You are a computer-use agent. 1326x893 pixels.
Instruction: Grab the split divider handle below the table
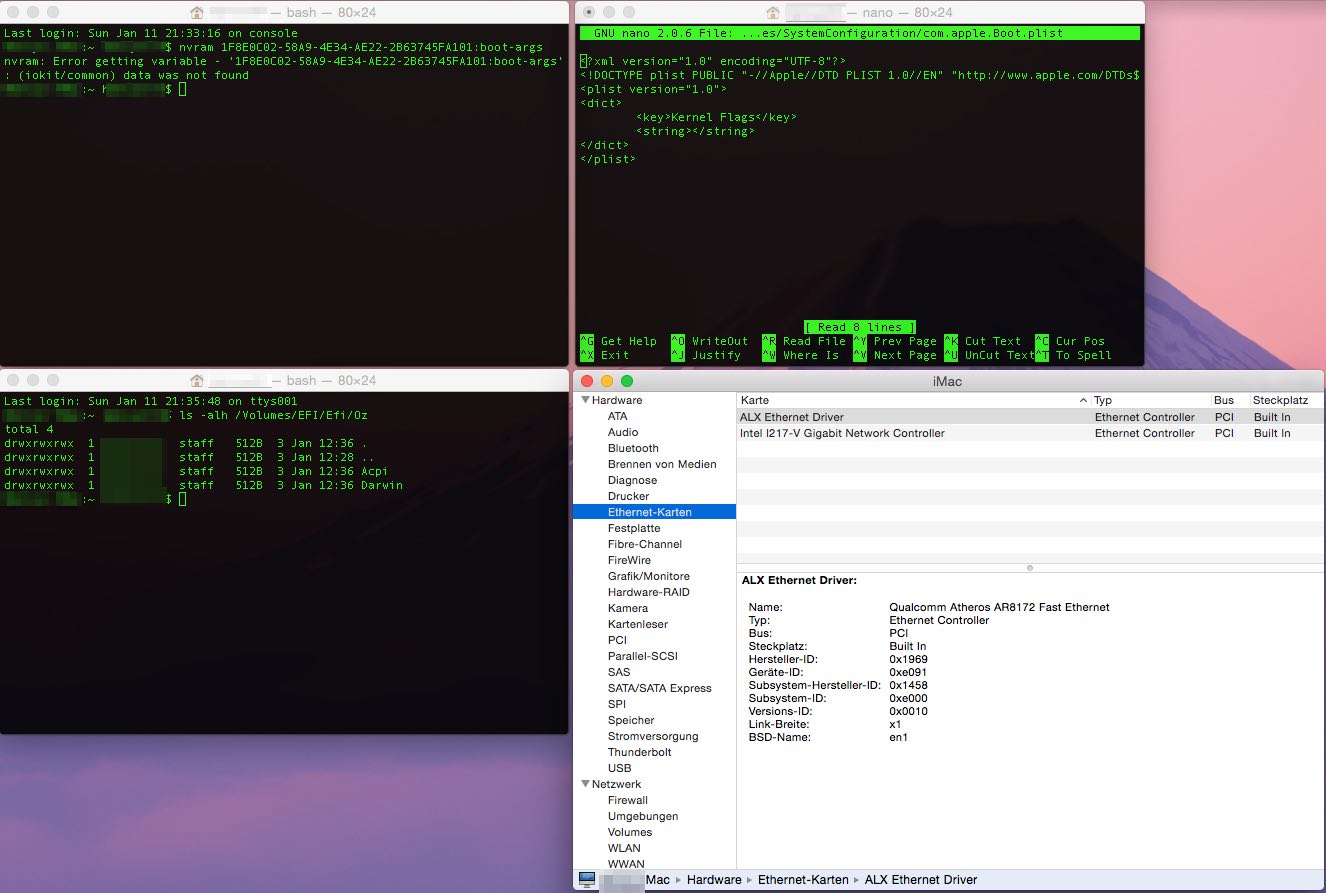(1030, 568)
